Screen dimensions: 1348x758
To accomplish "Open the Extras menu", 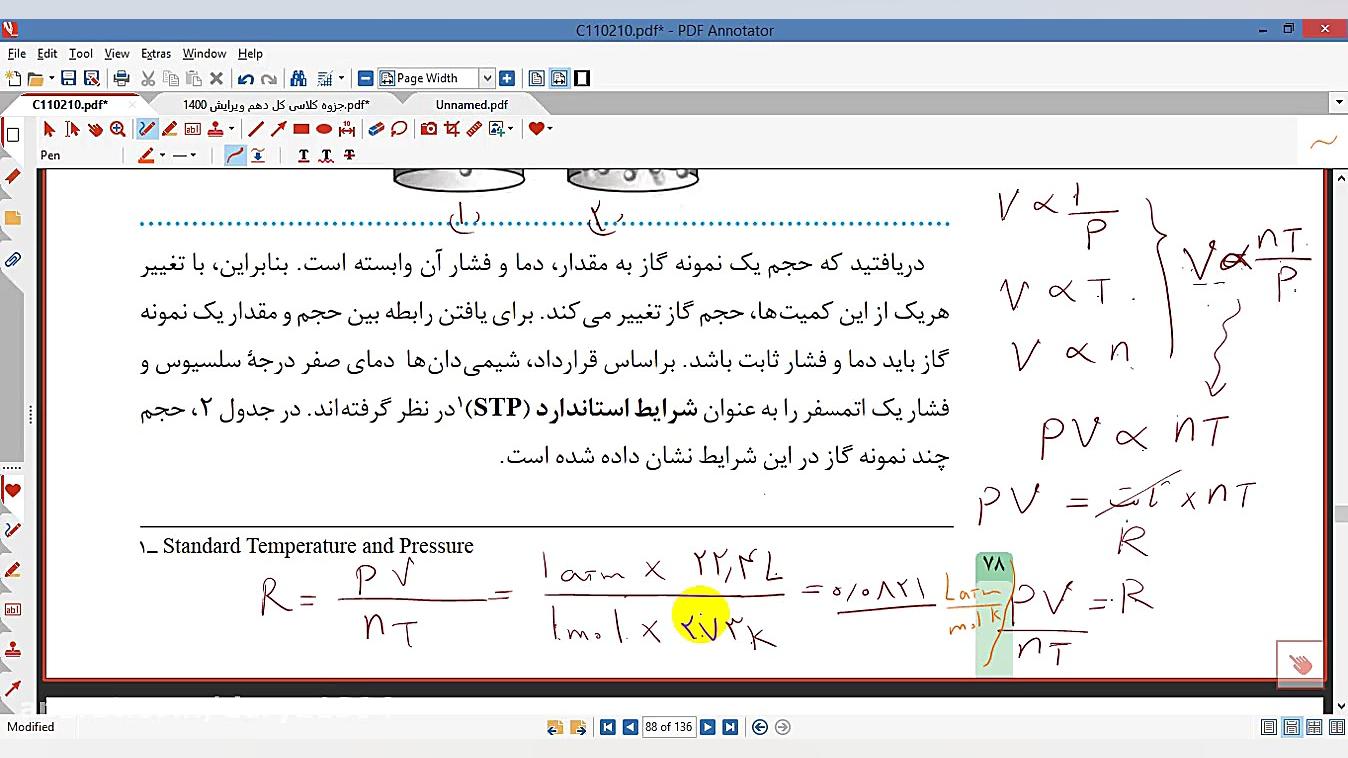I will point(155,54).
